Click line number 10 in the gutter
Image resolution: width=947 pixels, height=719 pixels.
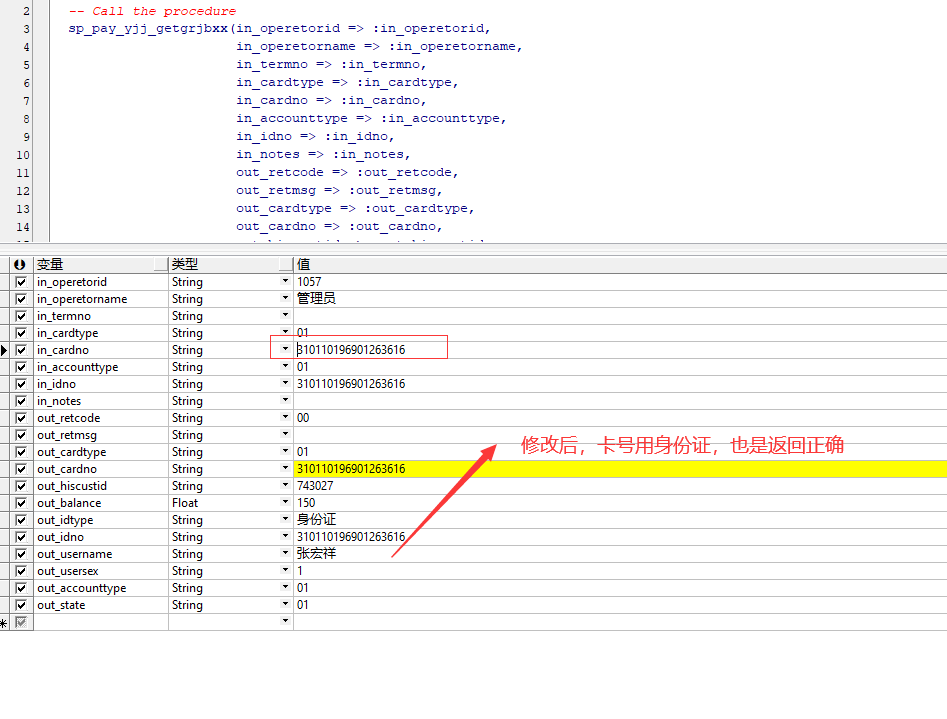tap(23, 155)
